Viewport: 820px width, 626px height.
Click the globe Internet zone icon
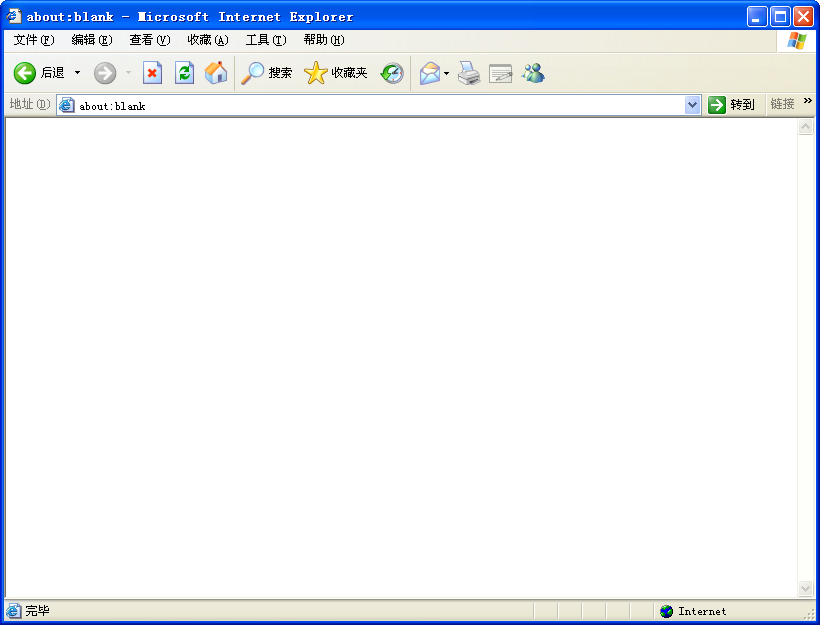[666, 611]
